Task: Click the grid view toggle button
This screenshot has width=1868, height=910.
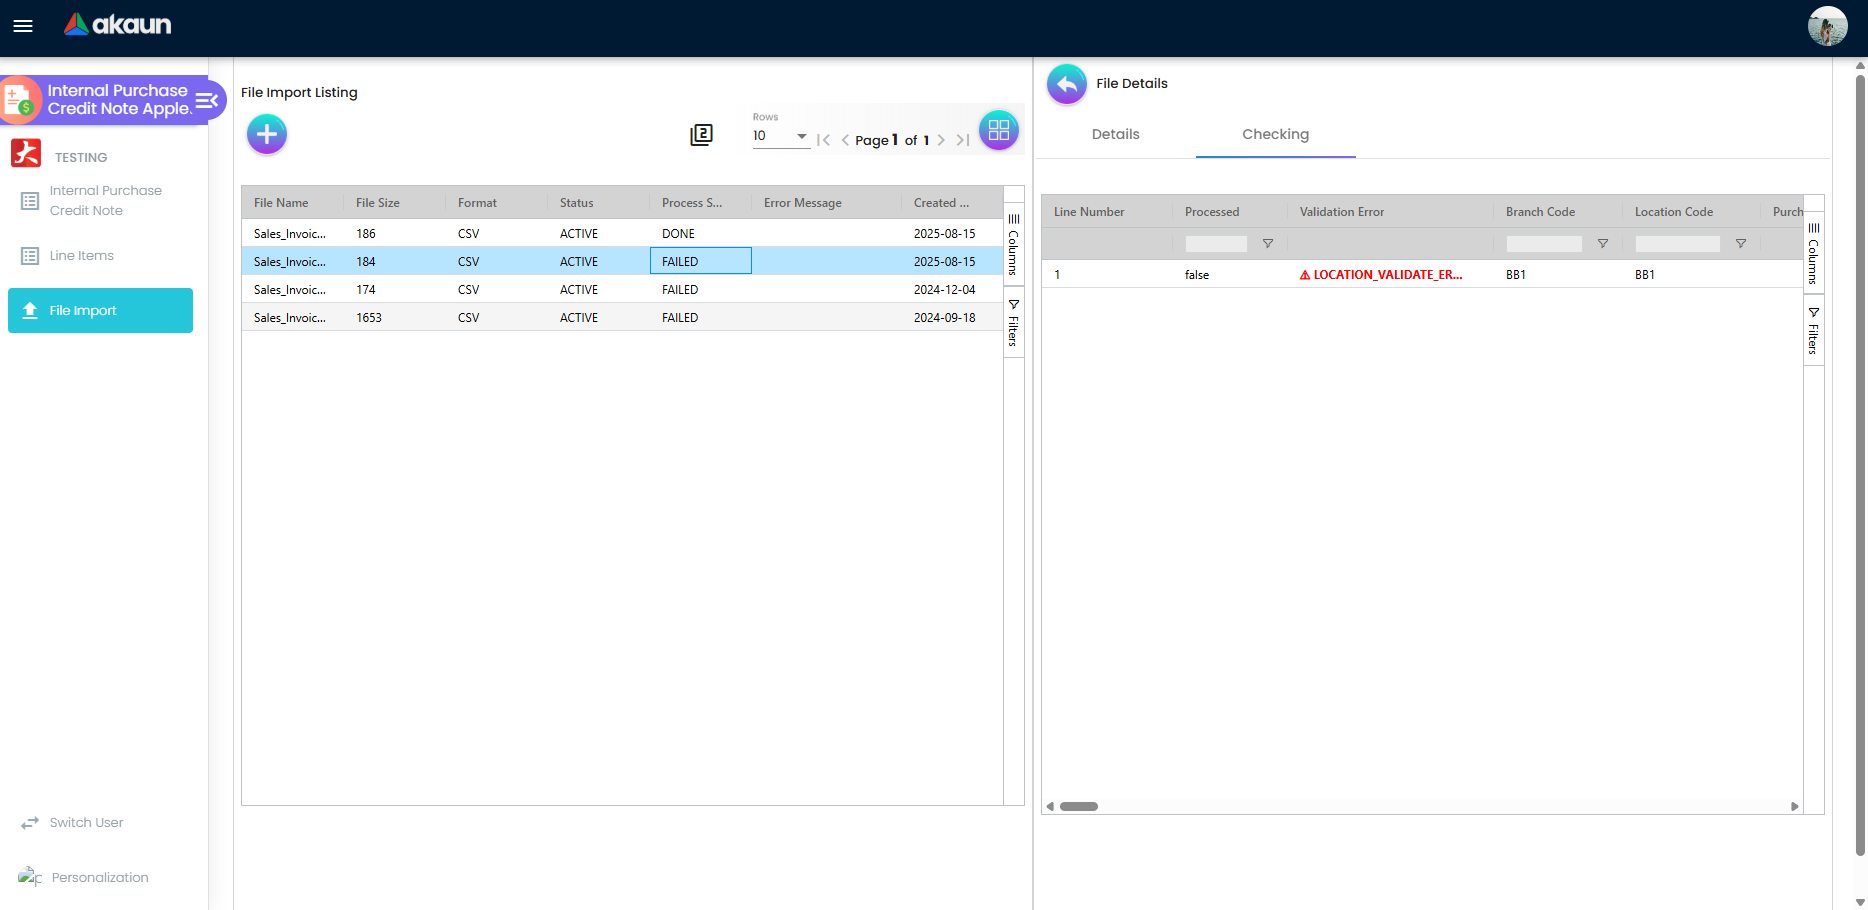Action: 999,130
